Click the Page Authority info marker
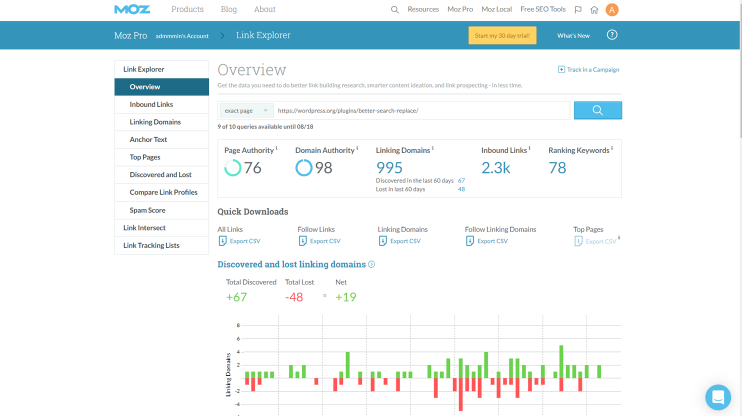 point(276,148)
